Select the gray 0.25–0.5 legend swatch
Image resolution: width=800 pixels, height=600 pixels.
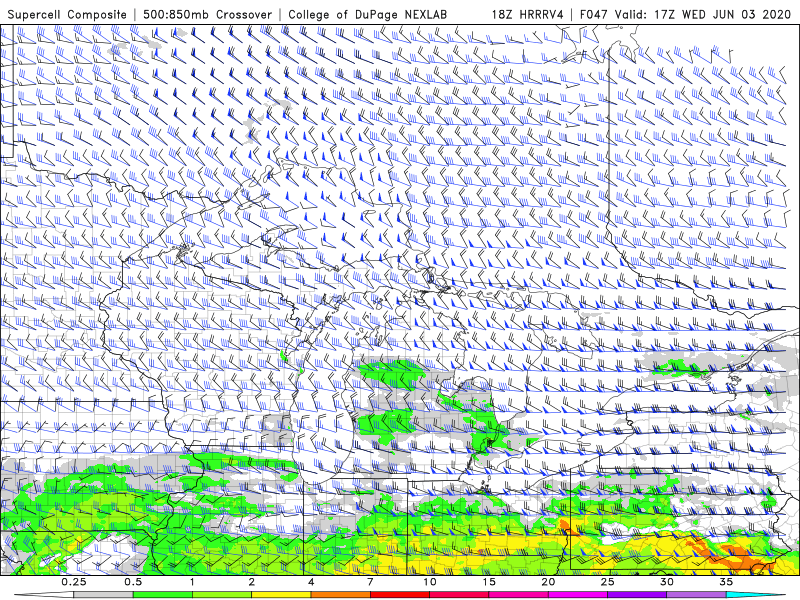coord(104,595)
